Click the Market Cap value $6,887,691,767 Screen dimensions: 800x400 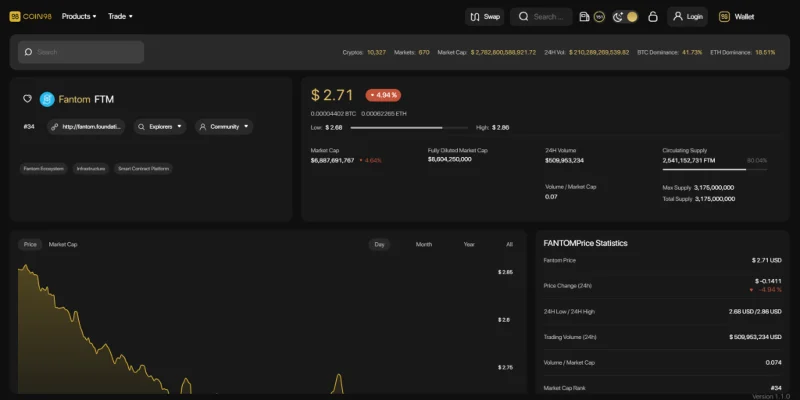click(x=332, y=160)
